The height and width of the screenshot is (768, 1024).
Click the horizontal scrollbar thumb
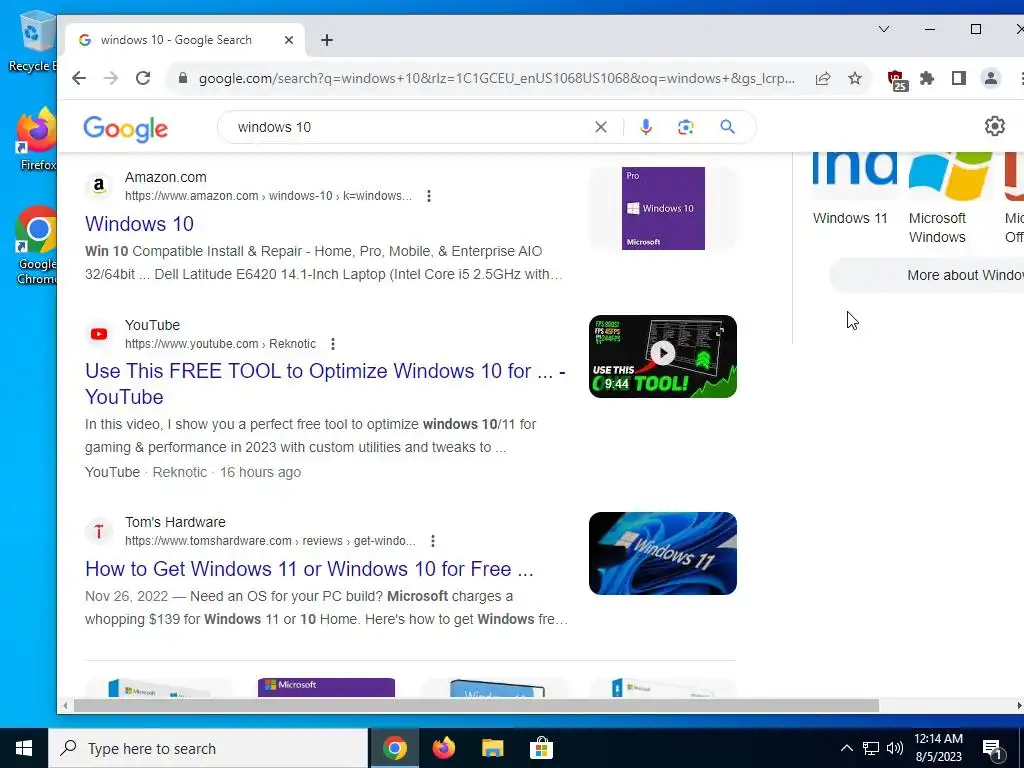pos(476,705)
